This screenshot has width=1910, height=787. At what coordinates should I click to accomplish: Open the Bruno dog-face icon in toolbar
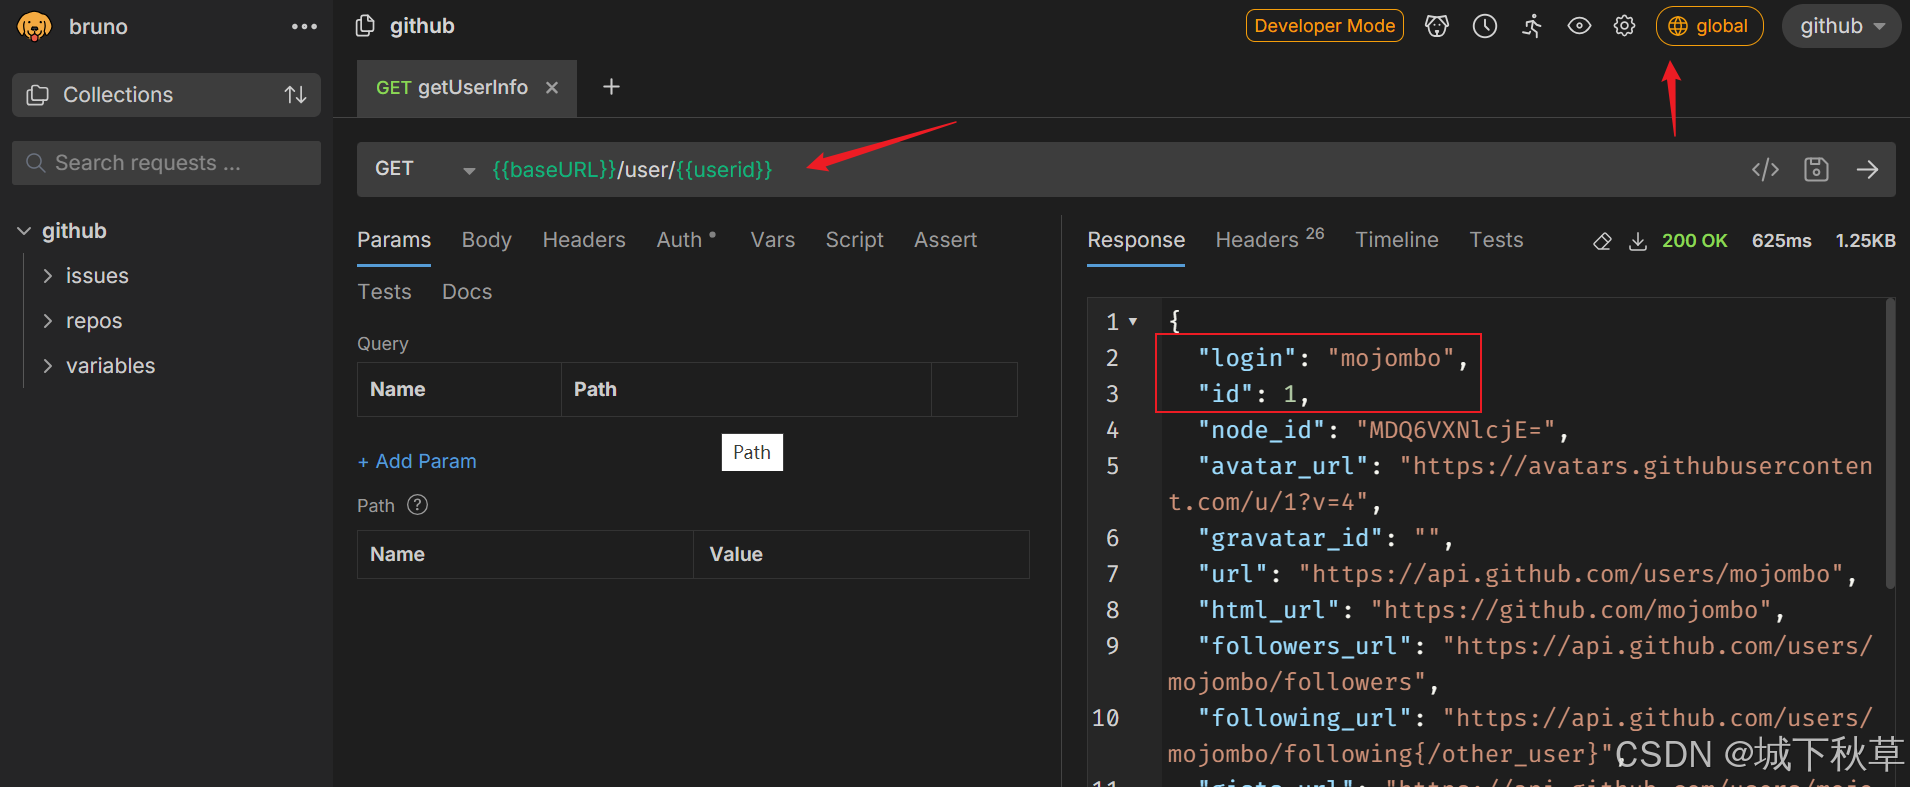tap(1437, 26)
